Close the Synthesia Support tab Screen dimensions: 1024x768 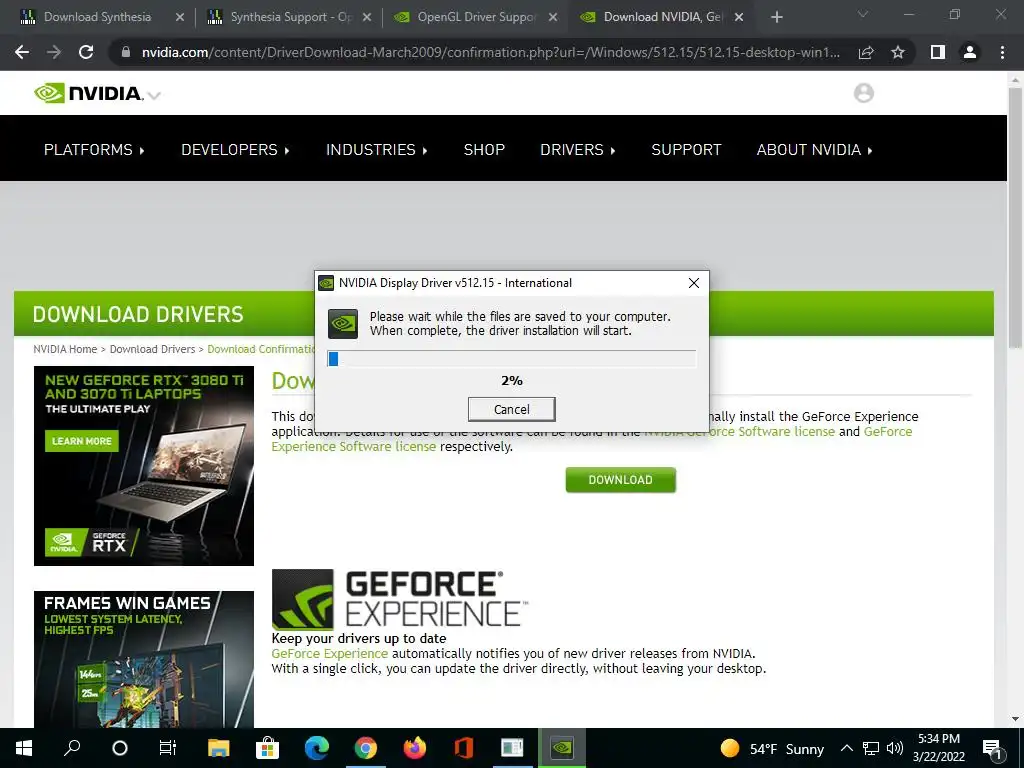point(367,18)
